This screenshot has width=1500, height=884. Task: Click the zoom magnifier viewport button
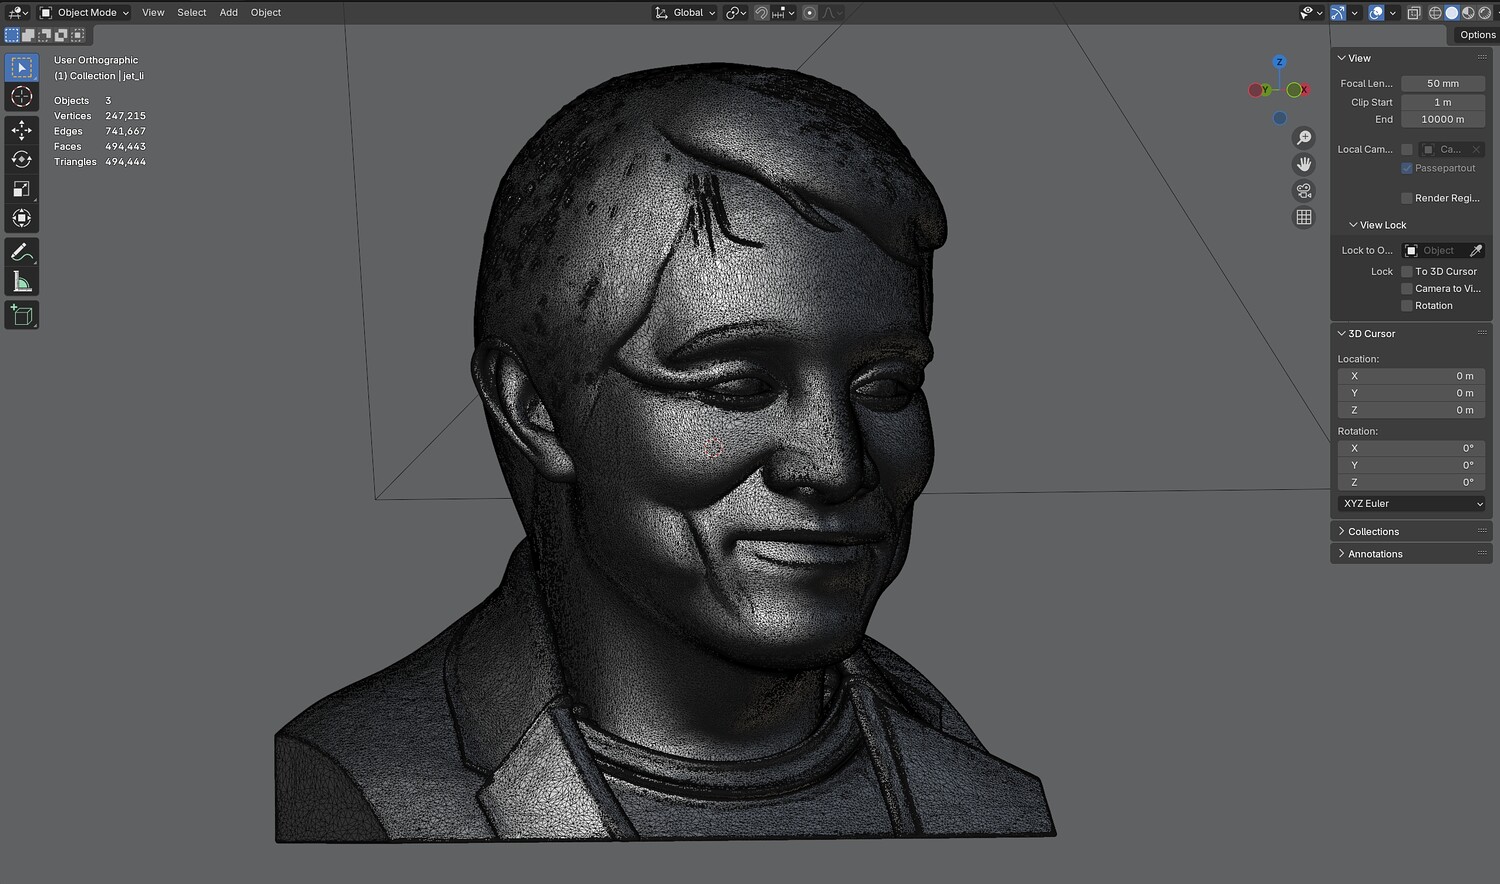tap(1304, 138)
